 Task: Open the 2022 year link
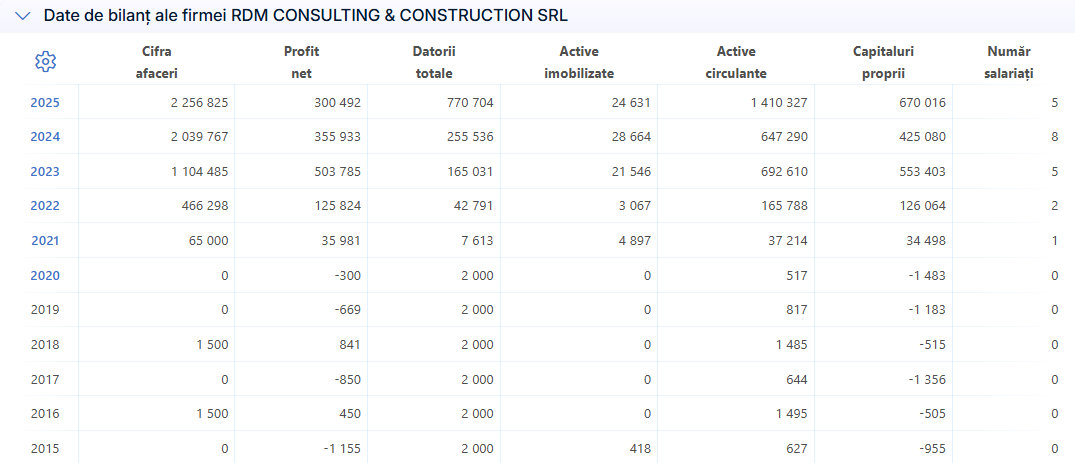tap(45, 206)
